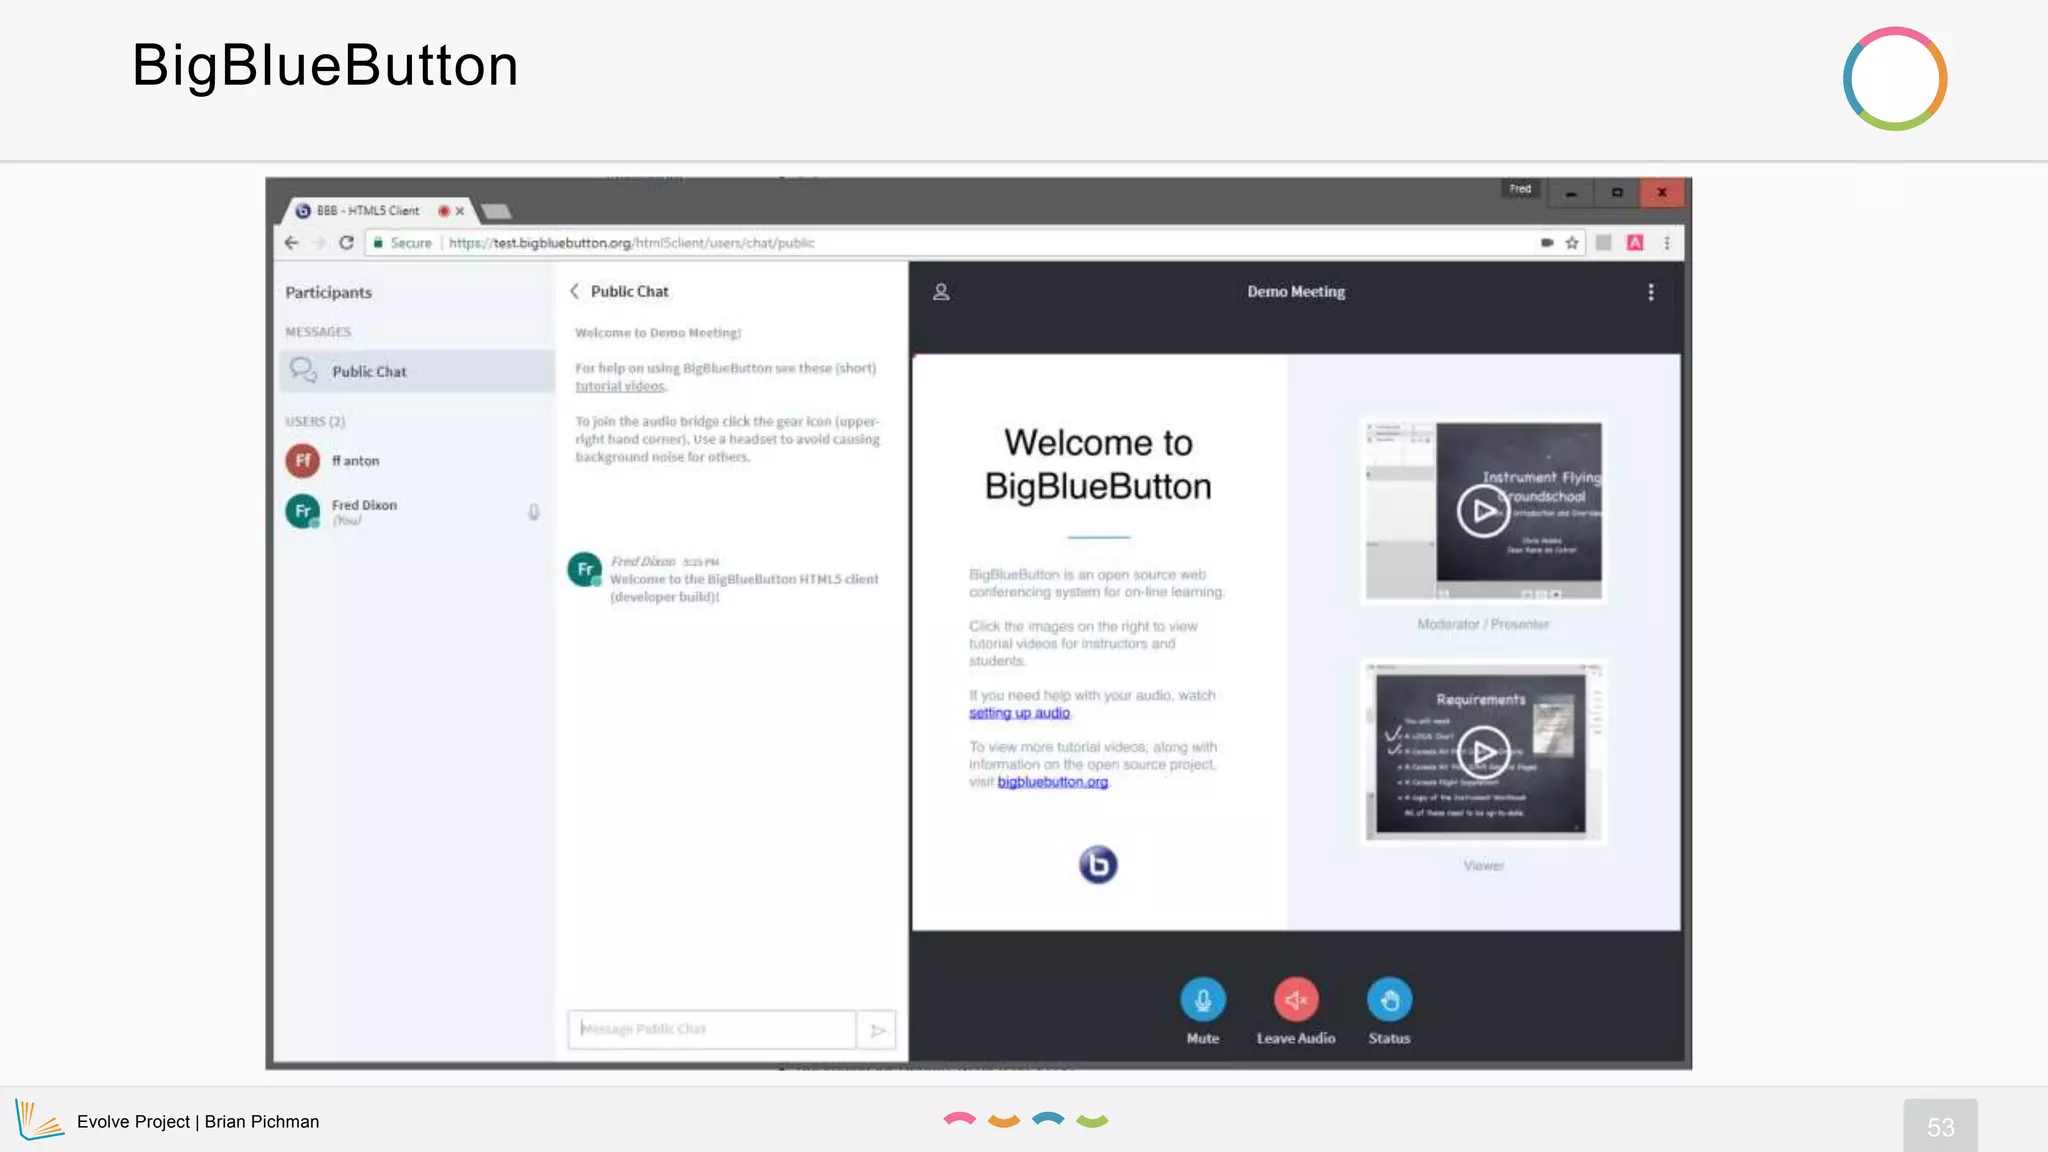Viewport: 2048px width, 1152px height.
Task: Send chat message with arrow button
Action: [877, 1030]
